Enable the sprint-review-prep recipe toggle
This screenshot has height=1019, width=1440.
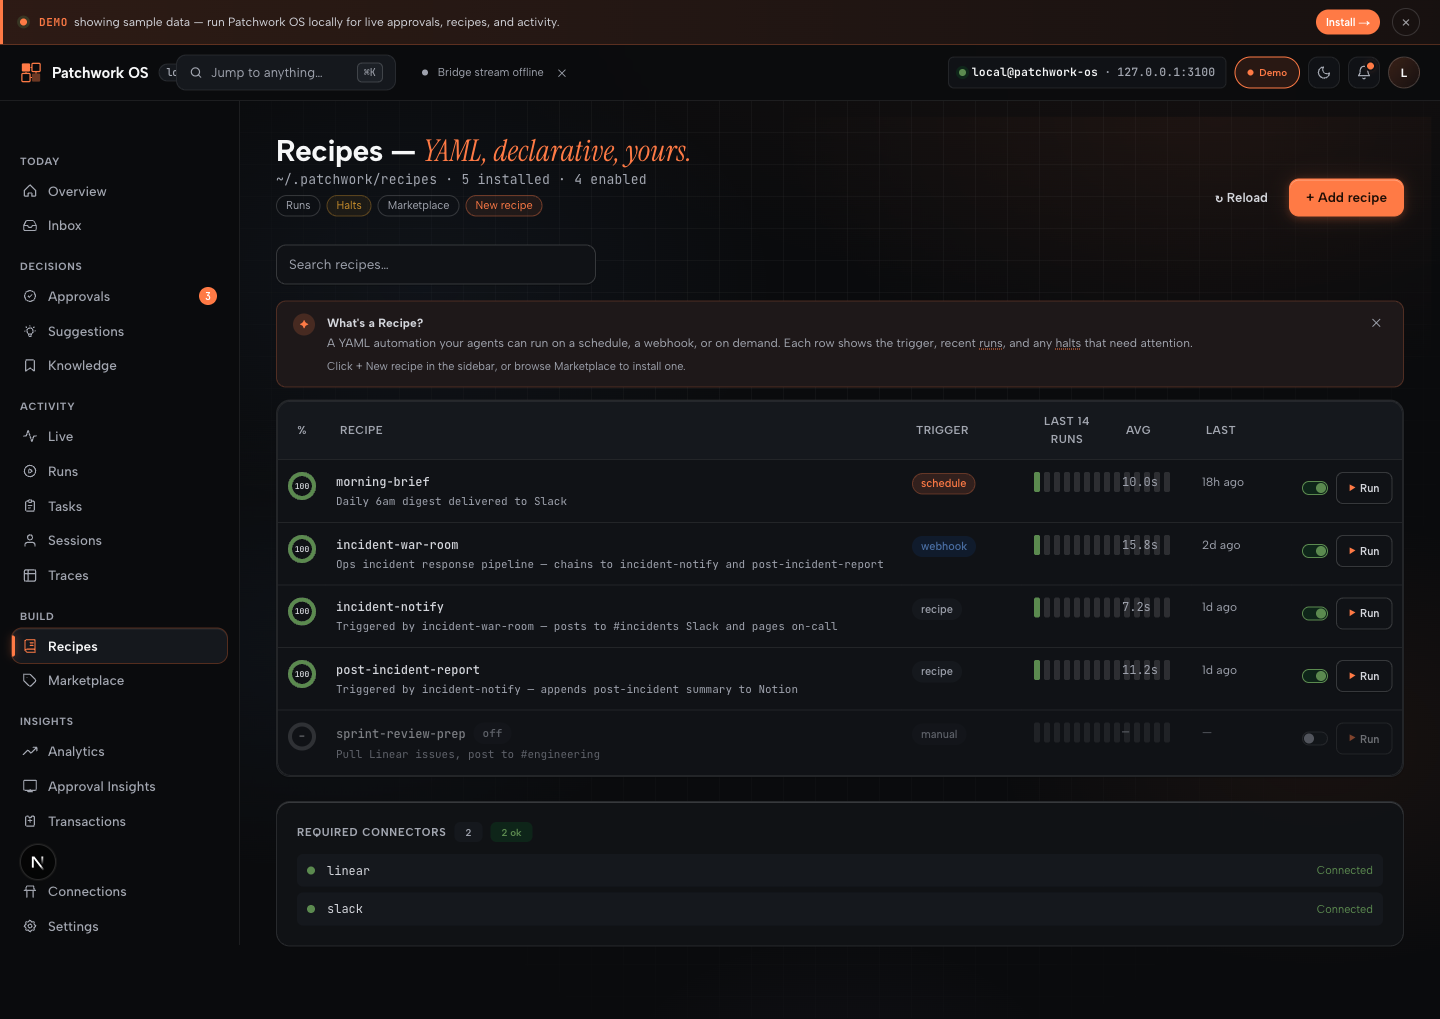pyautogui.click(x=1315, y=739)
